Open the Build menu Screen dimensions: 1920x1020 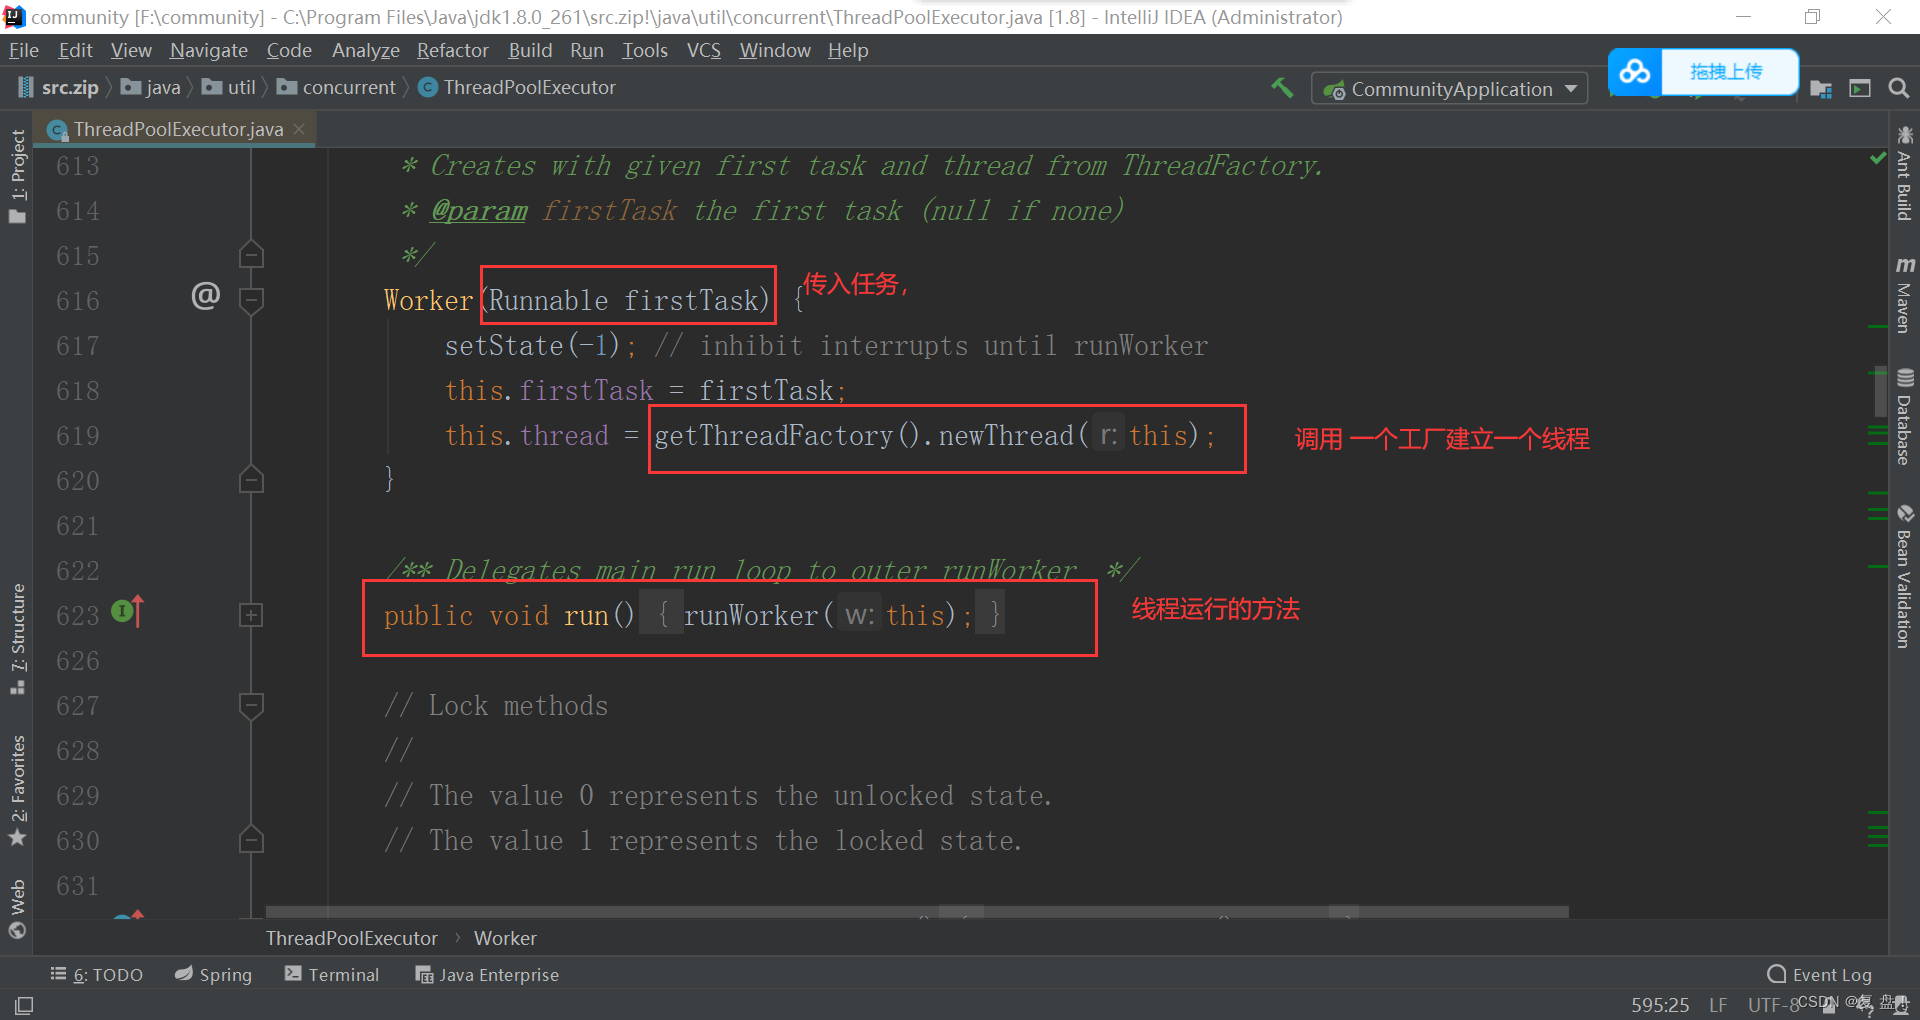[530, 50]
